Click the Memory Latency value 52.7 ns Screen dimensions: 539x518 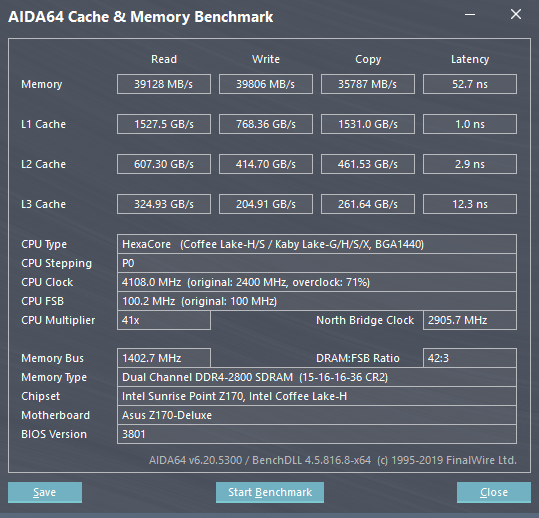470,84
